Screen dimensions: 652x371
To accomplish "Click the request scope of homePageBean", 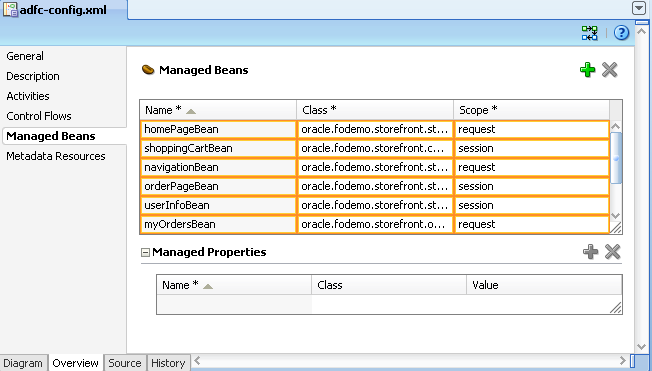I will point(532,129).
